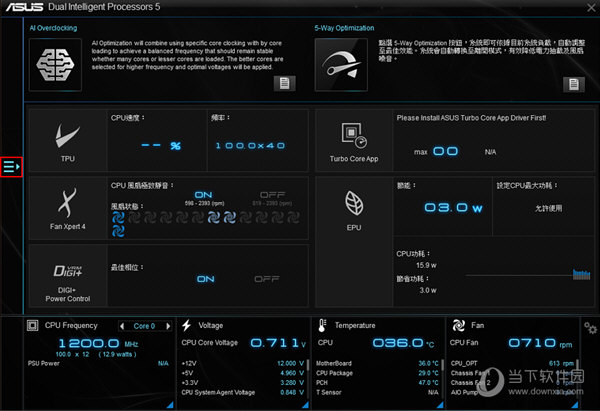Click the 0.711 V core voltage readout
This screenshot has height=411, width=600.
pos(278,343)
